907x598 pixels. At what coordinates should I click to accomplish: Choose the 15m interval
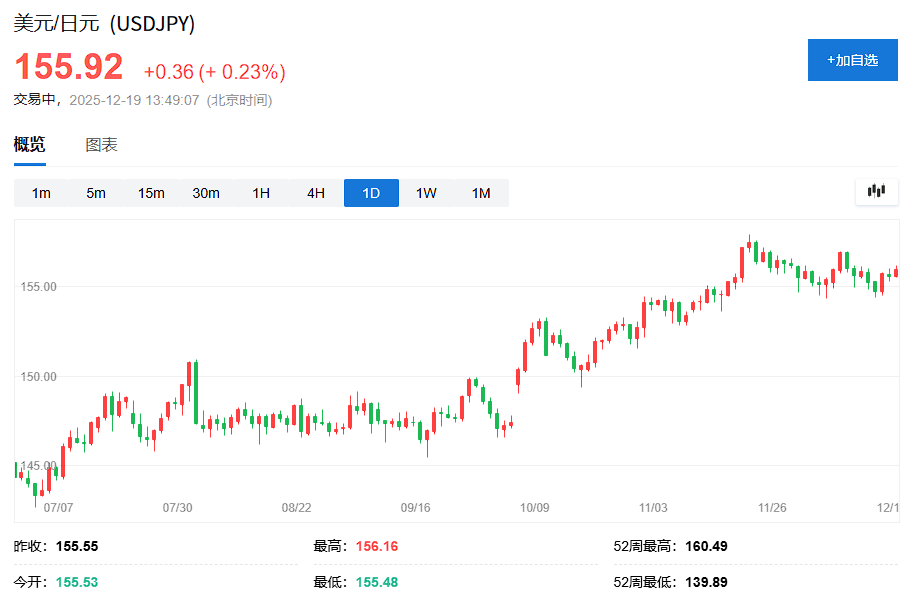pyautogui.click(x=151, y=193)
